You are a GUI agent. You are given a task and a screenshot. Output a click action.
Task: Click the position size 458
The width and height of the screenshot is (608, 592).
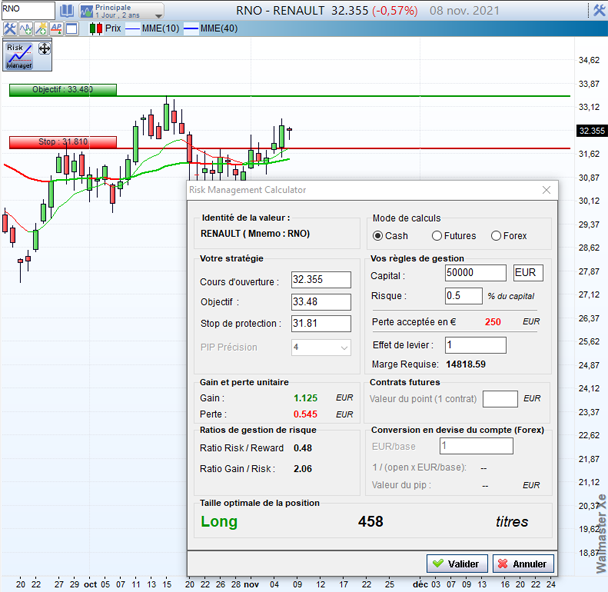point(371,522)
